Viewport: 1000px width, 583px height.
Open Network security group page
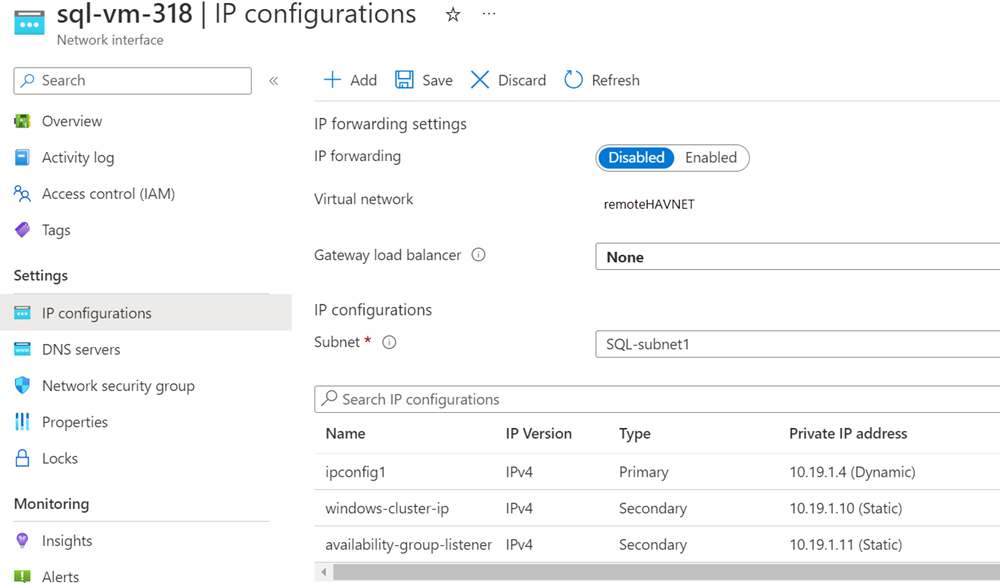118,386
